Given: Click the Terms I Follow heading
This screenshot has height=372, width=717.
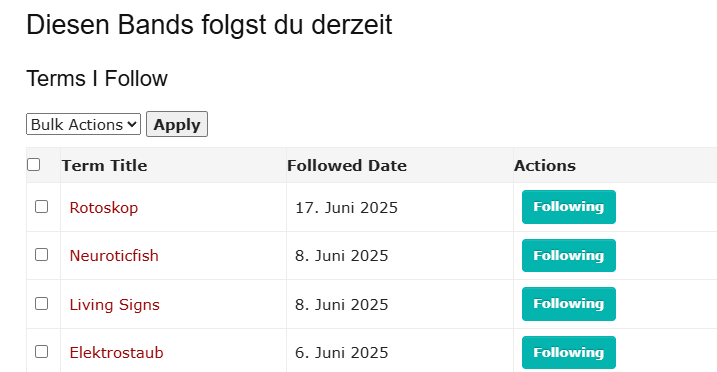Looking at the screenshot, I should [97, 78].
